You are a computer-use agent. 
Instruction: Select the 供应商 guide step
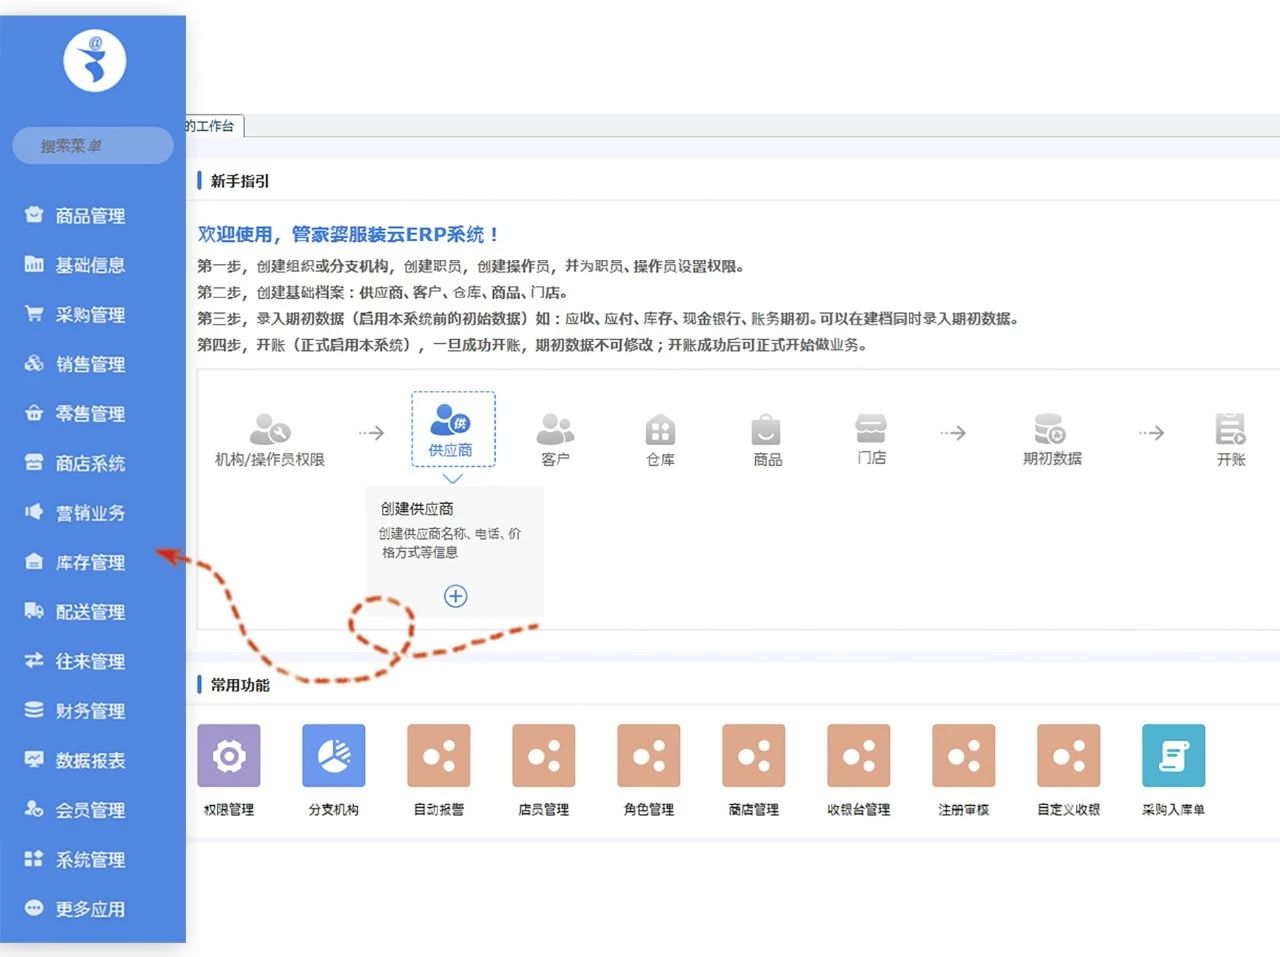click(x=453, y=430)
